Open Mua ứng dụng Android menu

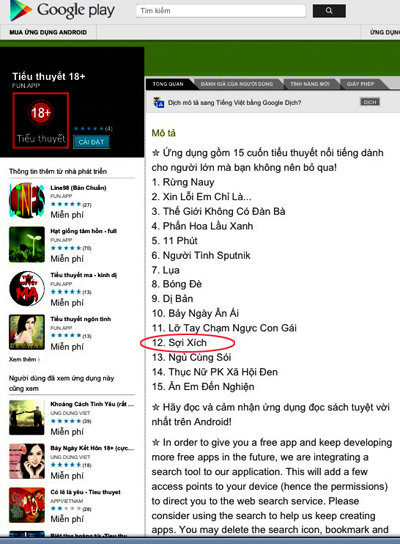click(48, 32)
